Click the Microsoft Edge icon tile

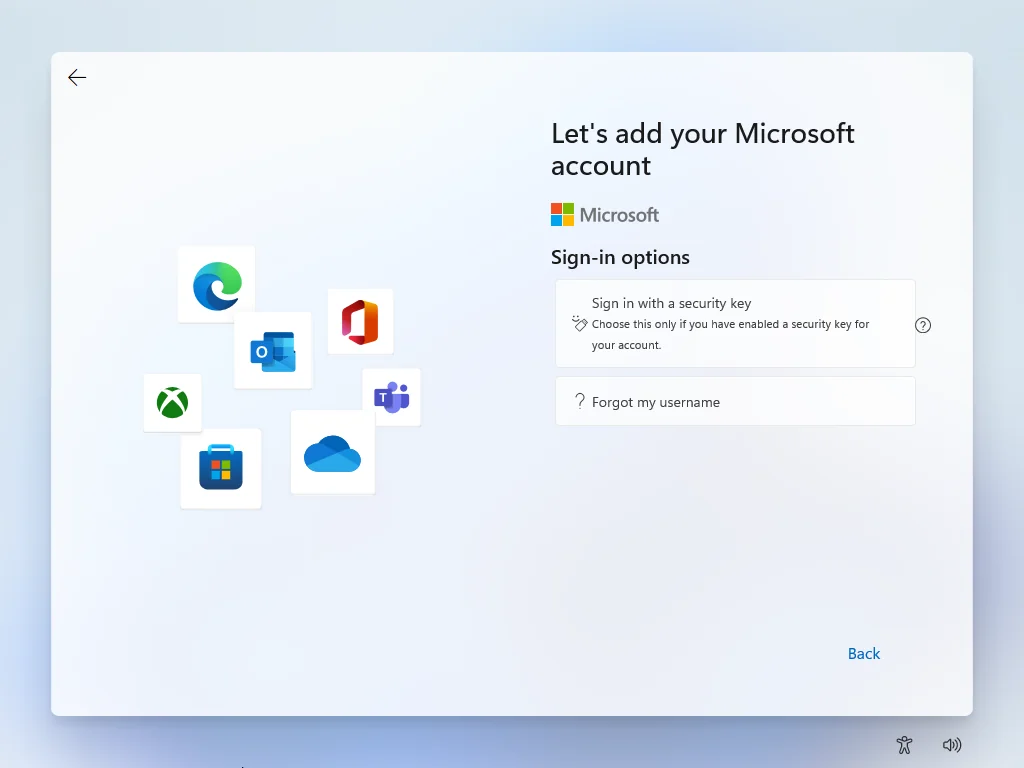(x=216, y=285)
